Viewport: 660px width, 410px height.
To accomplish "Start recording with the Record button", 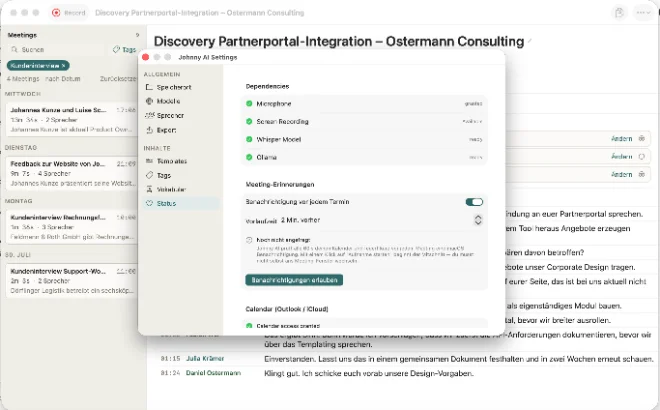I will click(69, 13).
